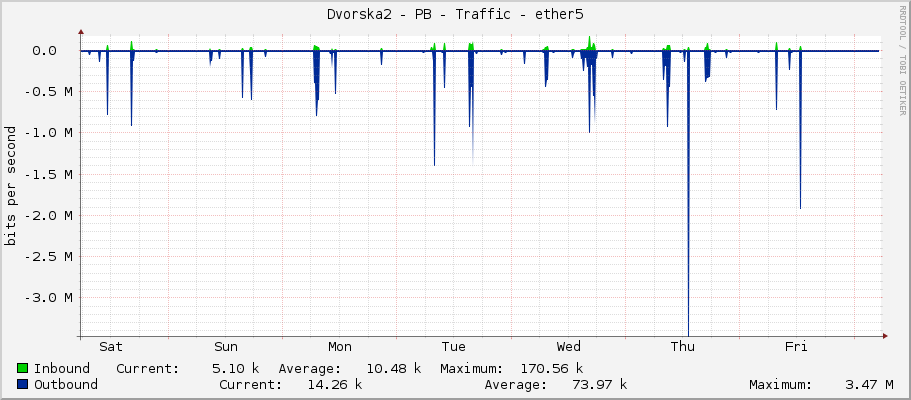Click the Friday outbound spike near -2.0 M
The width and height of the screenshot is (911, 400).
pyautogui.click(x=800, y=130)
